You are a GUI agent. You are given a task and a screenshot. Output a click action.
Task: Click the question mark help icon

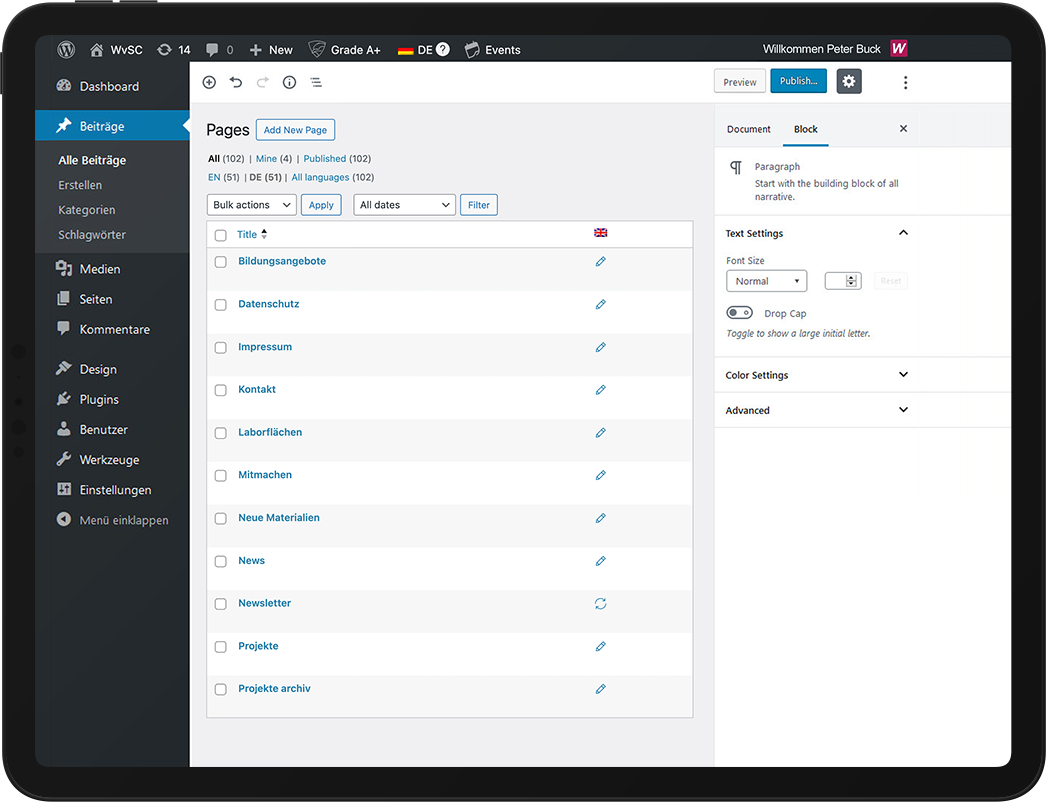[x=443, y=49]
